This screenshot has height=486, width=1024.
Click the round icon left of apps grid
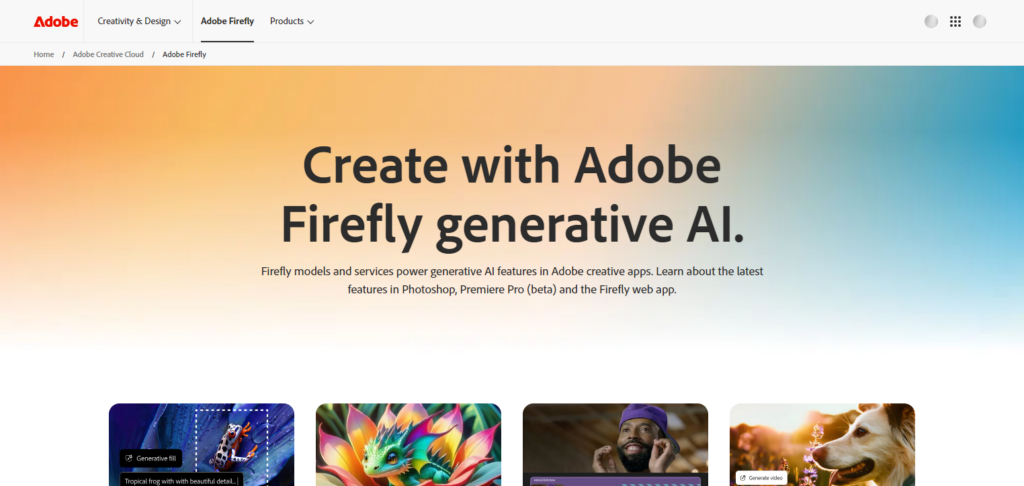(931, 21)
